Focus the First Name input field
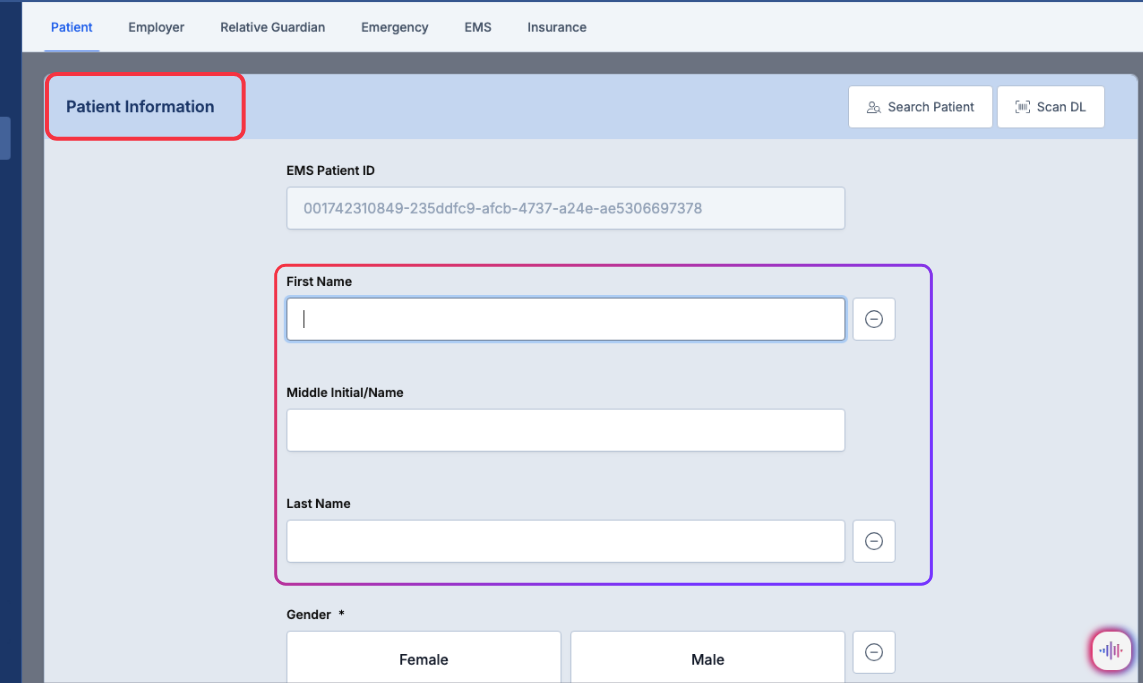1143x683 pixels. click(565, 319)
